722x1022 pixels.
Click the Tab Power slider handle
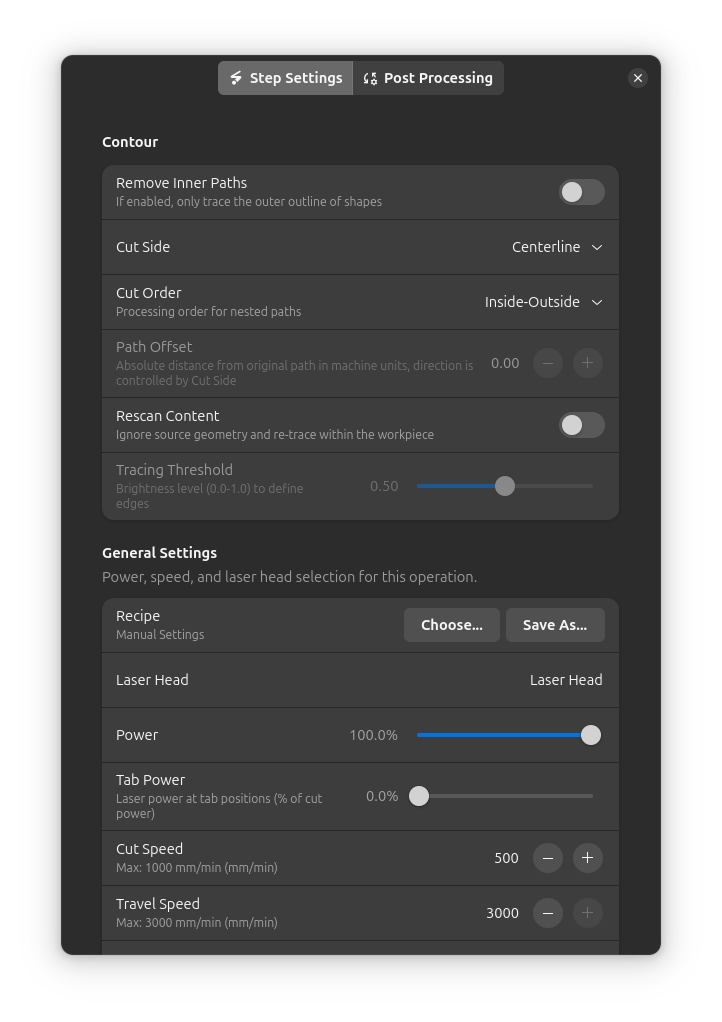click(419, 796)
